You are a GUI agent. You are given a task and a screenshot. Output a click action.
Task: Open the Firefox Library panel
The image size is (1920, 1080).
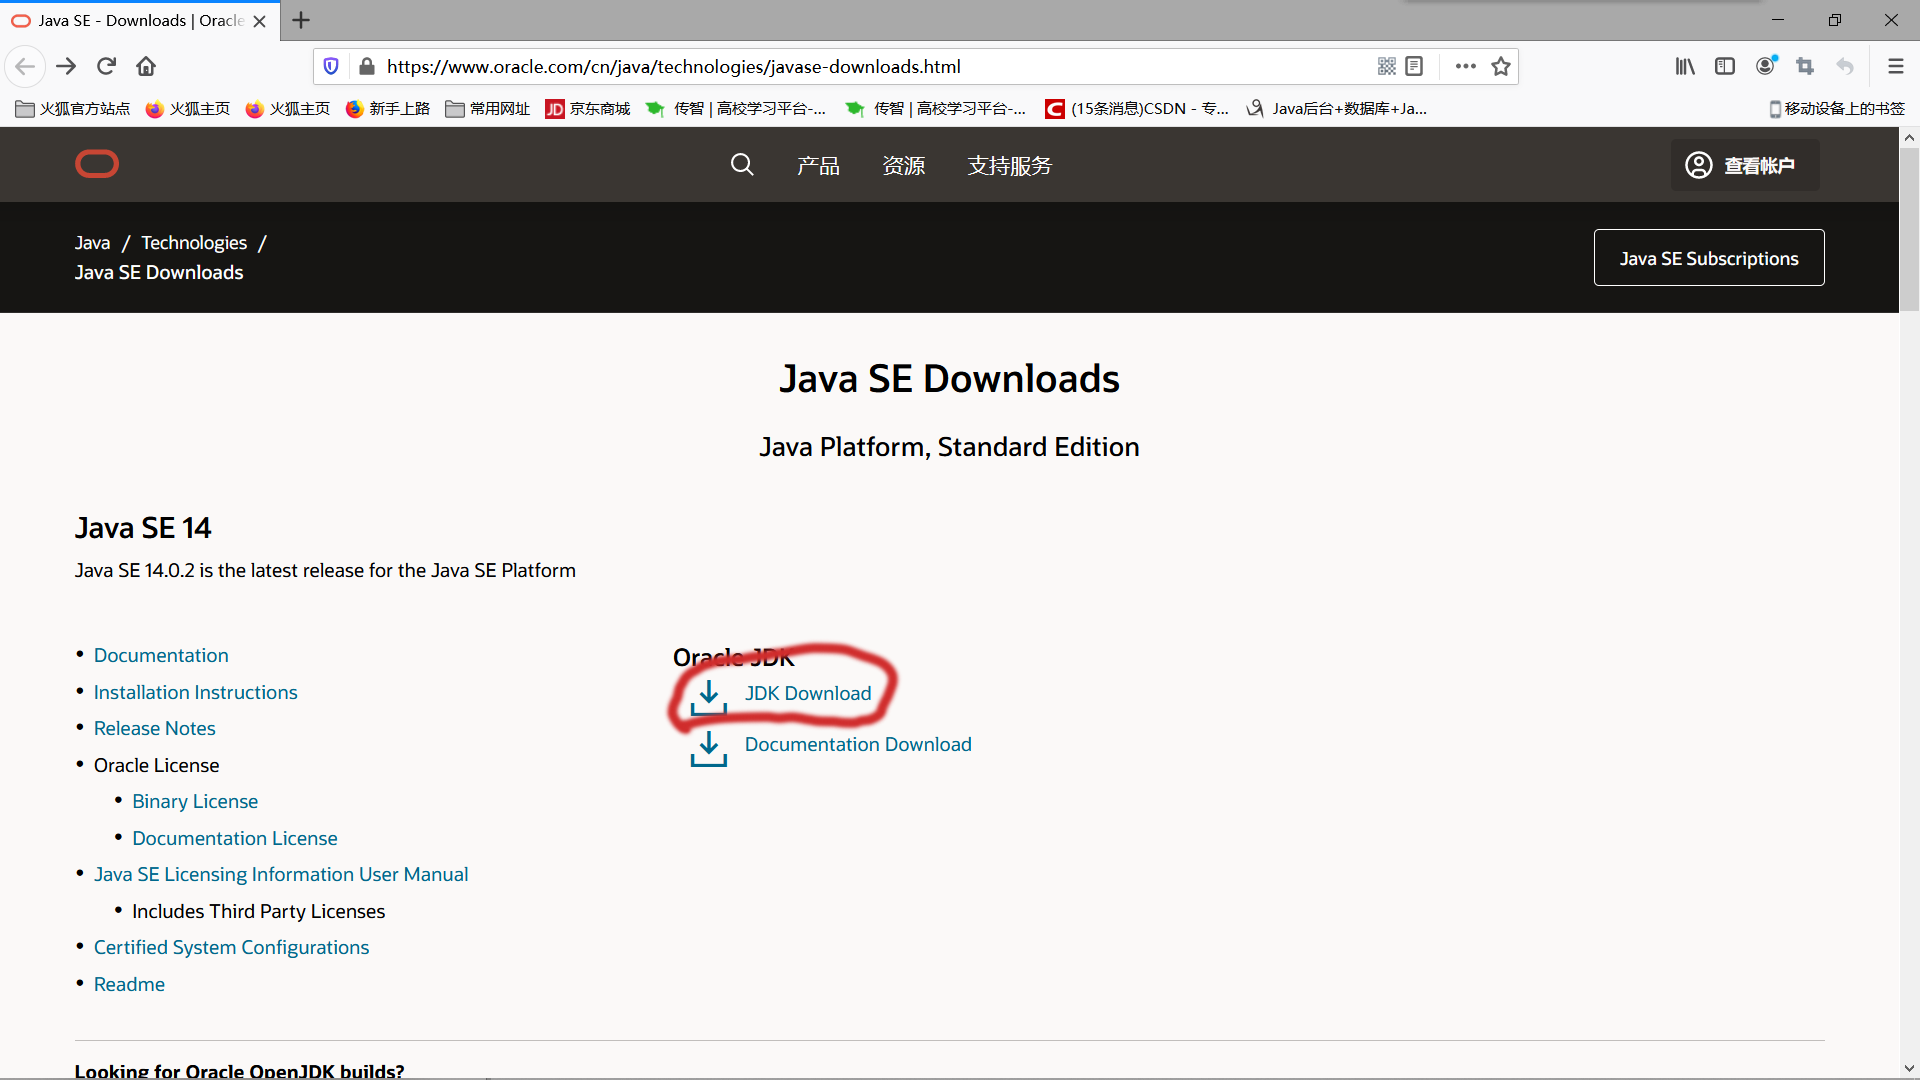(1684, 66)
